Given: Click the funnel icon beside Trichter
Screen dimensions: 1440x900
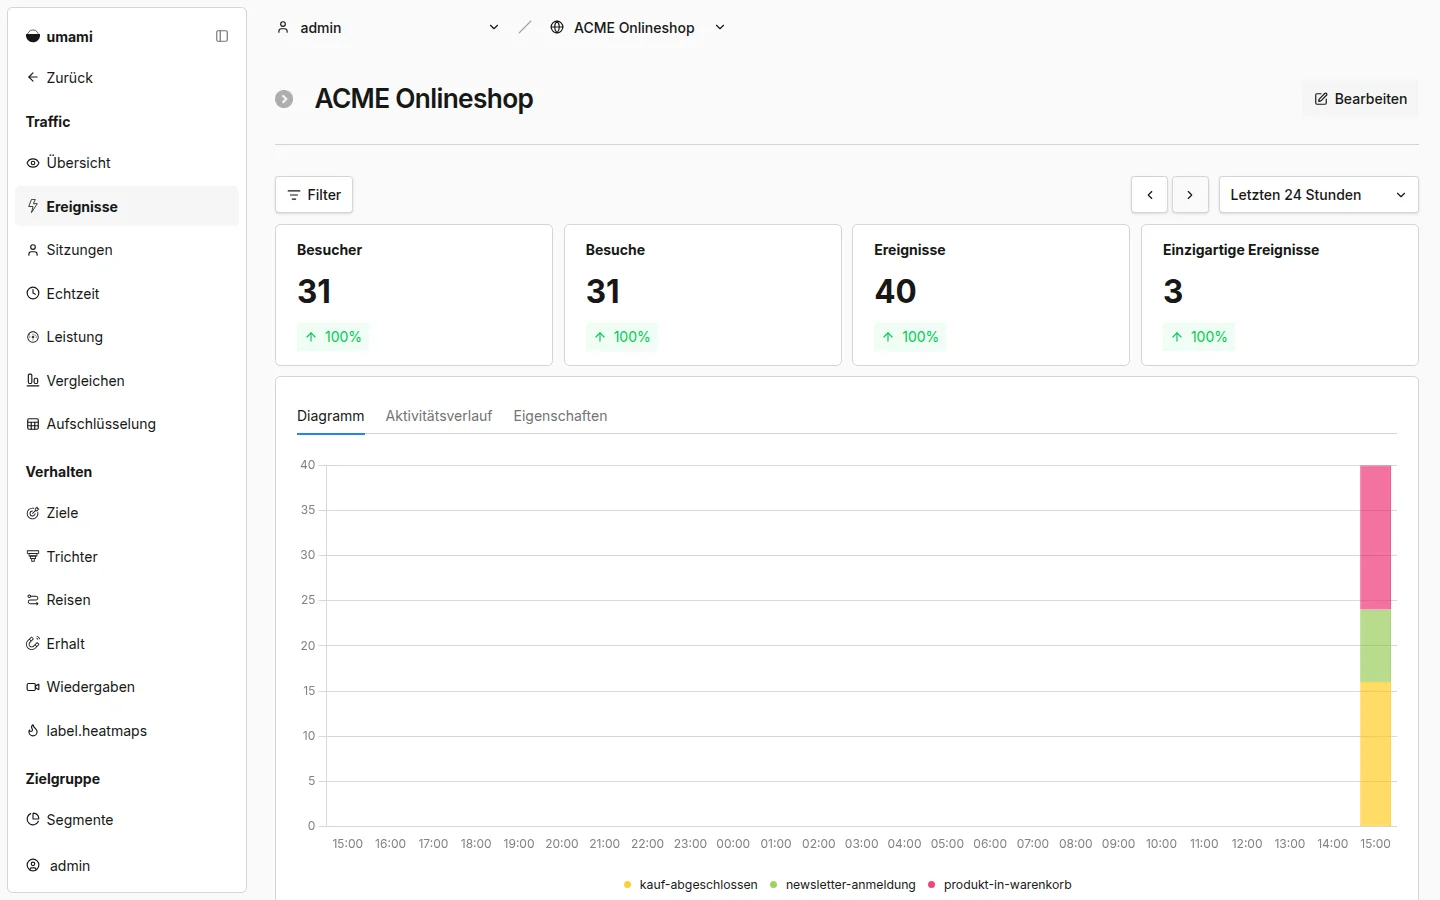Looking at the screenshot, I should (33, 556).
